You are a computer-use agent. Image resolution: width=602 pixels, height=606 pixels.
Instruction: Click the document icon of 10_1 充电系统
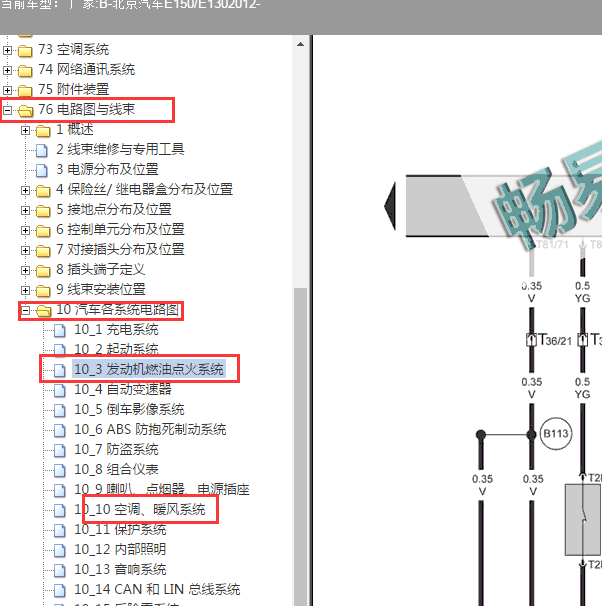click(x=60, y=330)
